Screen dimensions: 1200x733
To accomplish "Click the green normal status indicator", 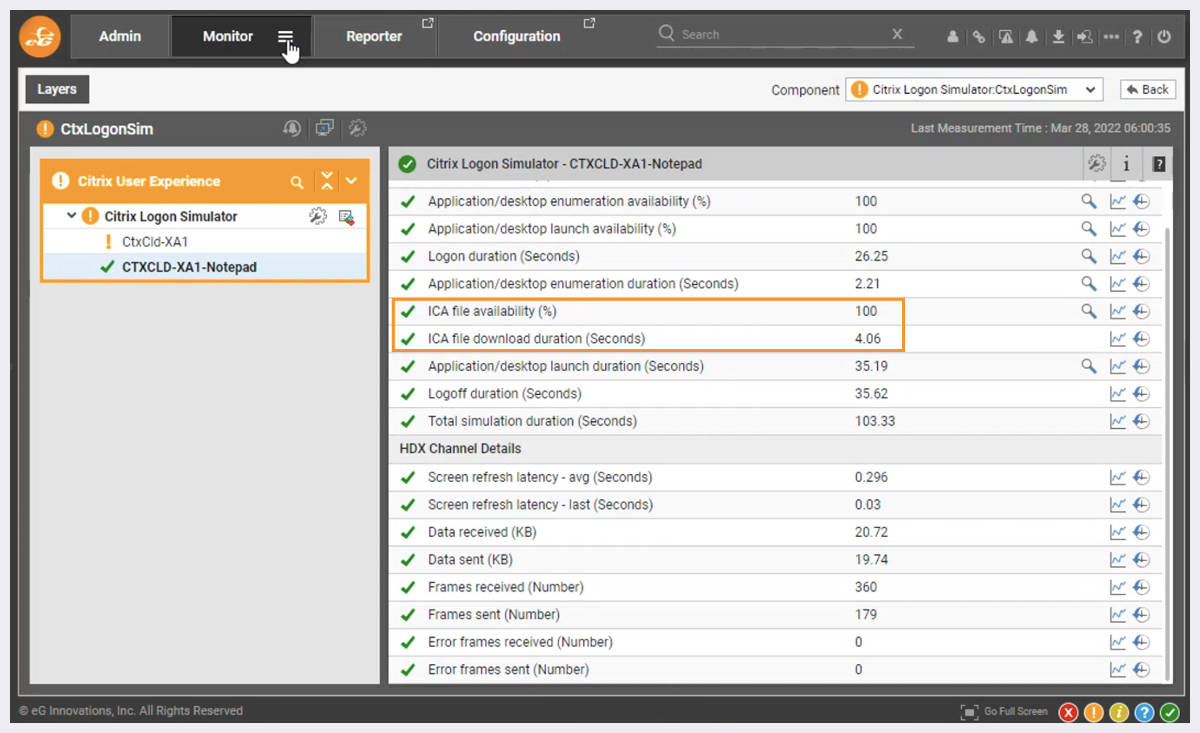I will click(x=1169, y=712).
